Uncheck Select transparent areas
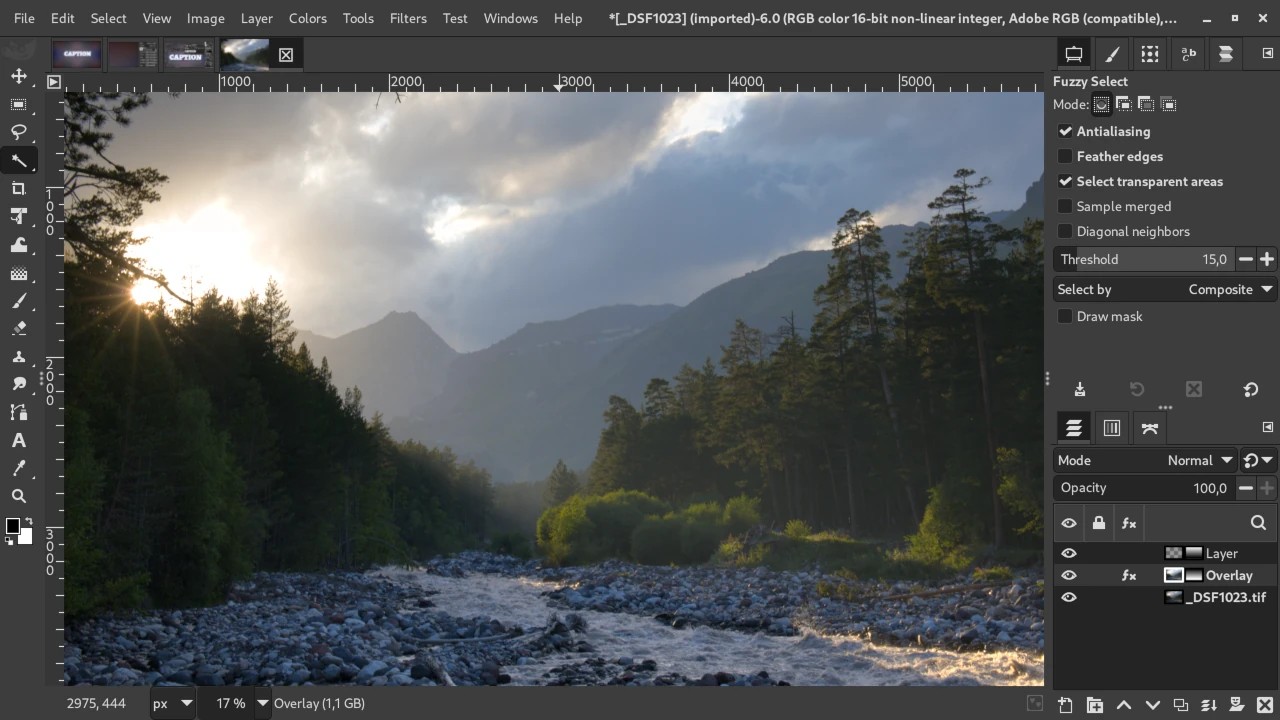This screenshot has height=720, width=1280. click(1065, 181)
